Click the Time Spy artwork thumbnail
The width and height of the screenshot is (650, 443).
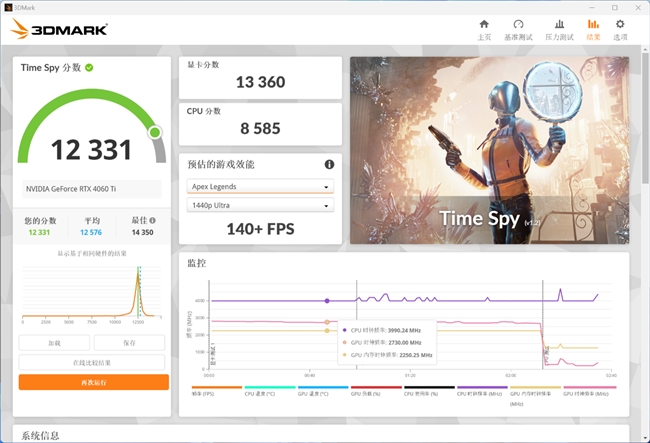click(x=489, y=150)
